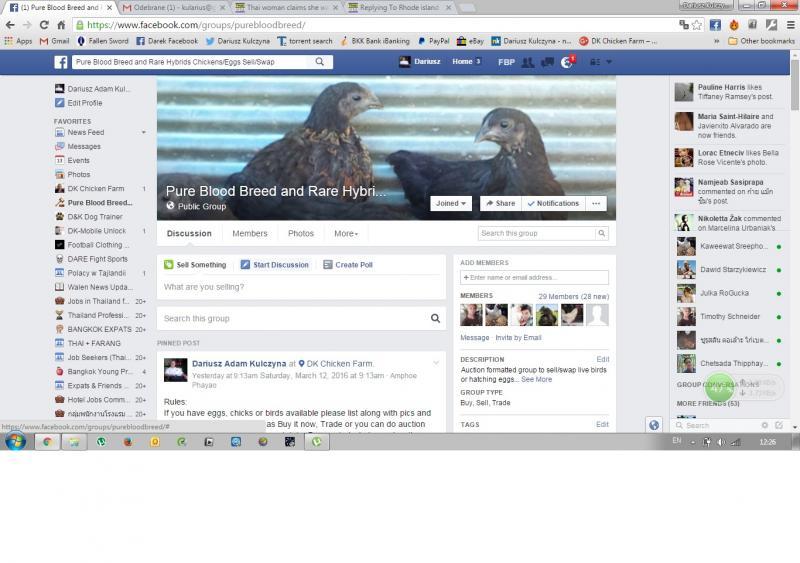Click the Share button on the group cover
Image resolution: width=800 pixels, height=563 pixels.
tap(499, 203)
